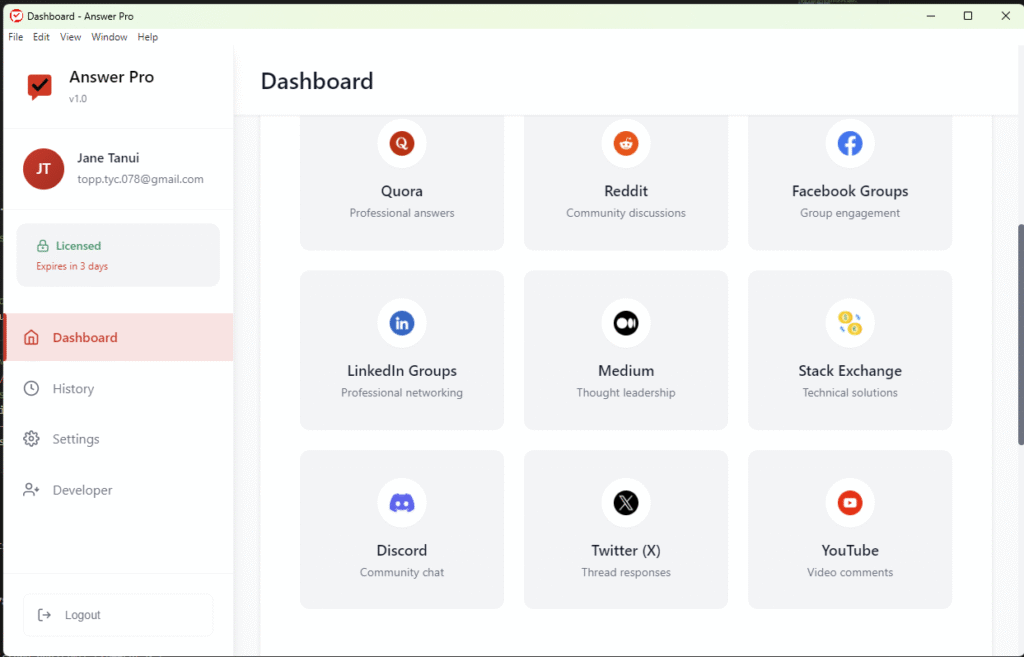Click the Answer Pro logo icon

point(40,86)
